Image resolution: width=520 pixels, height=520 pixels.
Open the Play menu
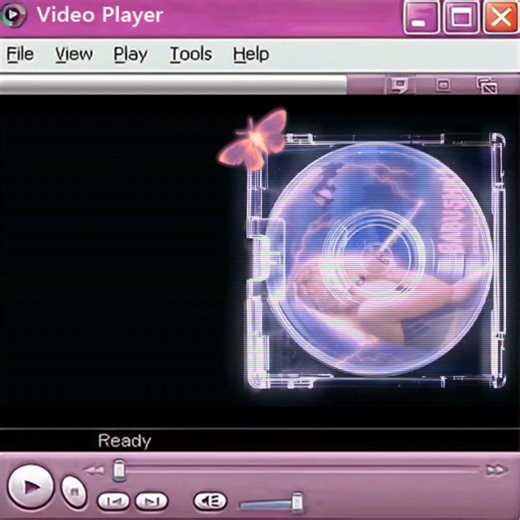131,54
